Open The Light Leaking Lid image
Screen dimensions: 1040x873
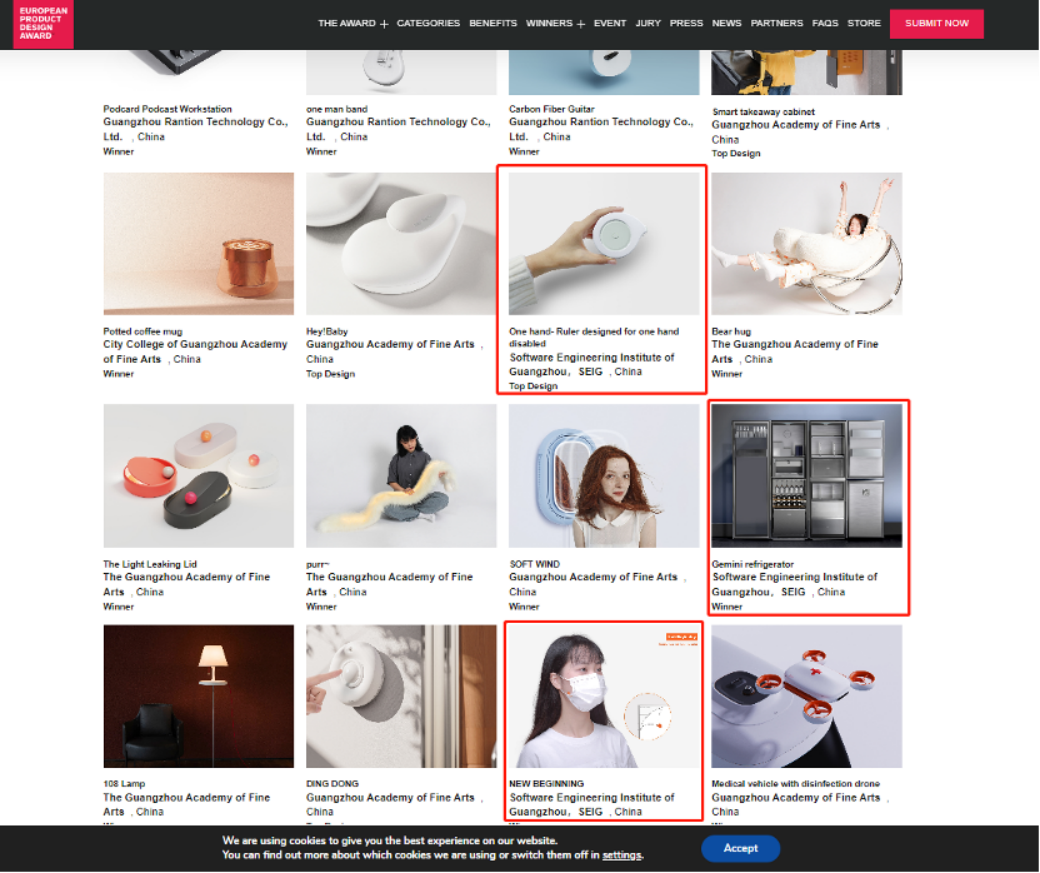tap(198, 476)
